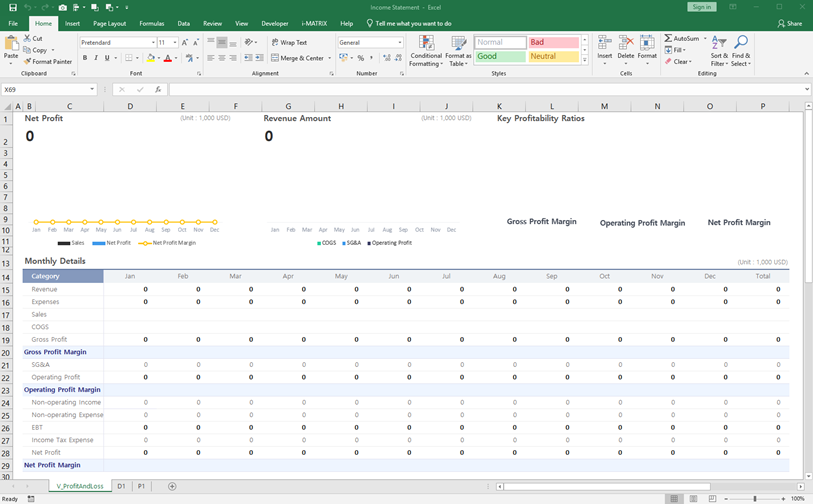Open the Pretendard font name dropdown
813x504 pixels.
pos(154,43)
